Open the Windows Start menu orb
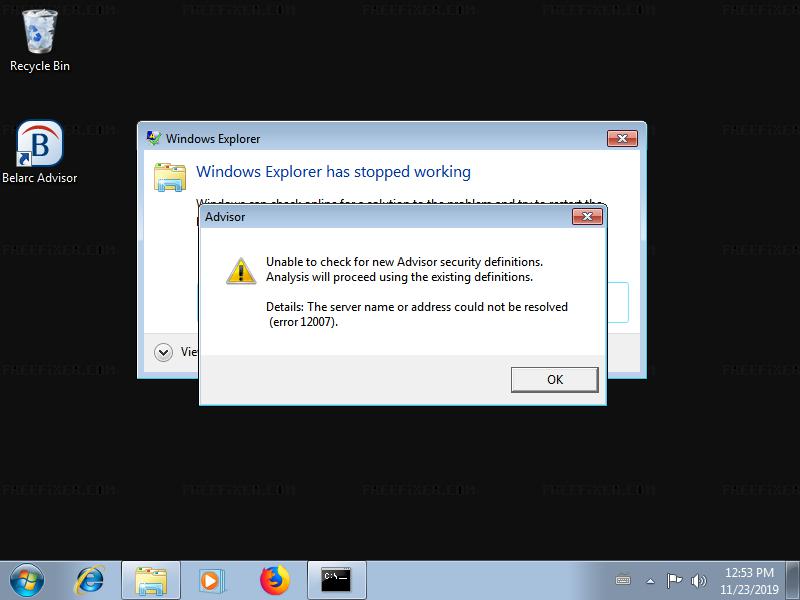This screenshot has height=600, width=800. click(27, 580)
